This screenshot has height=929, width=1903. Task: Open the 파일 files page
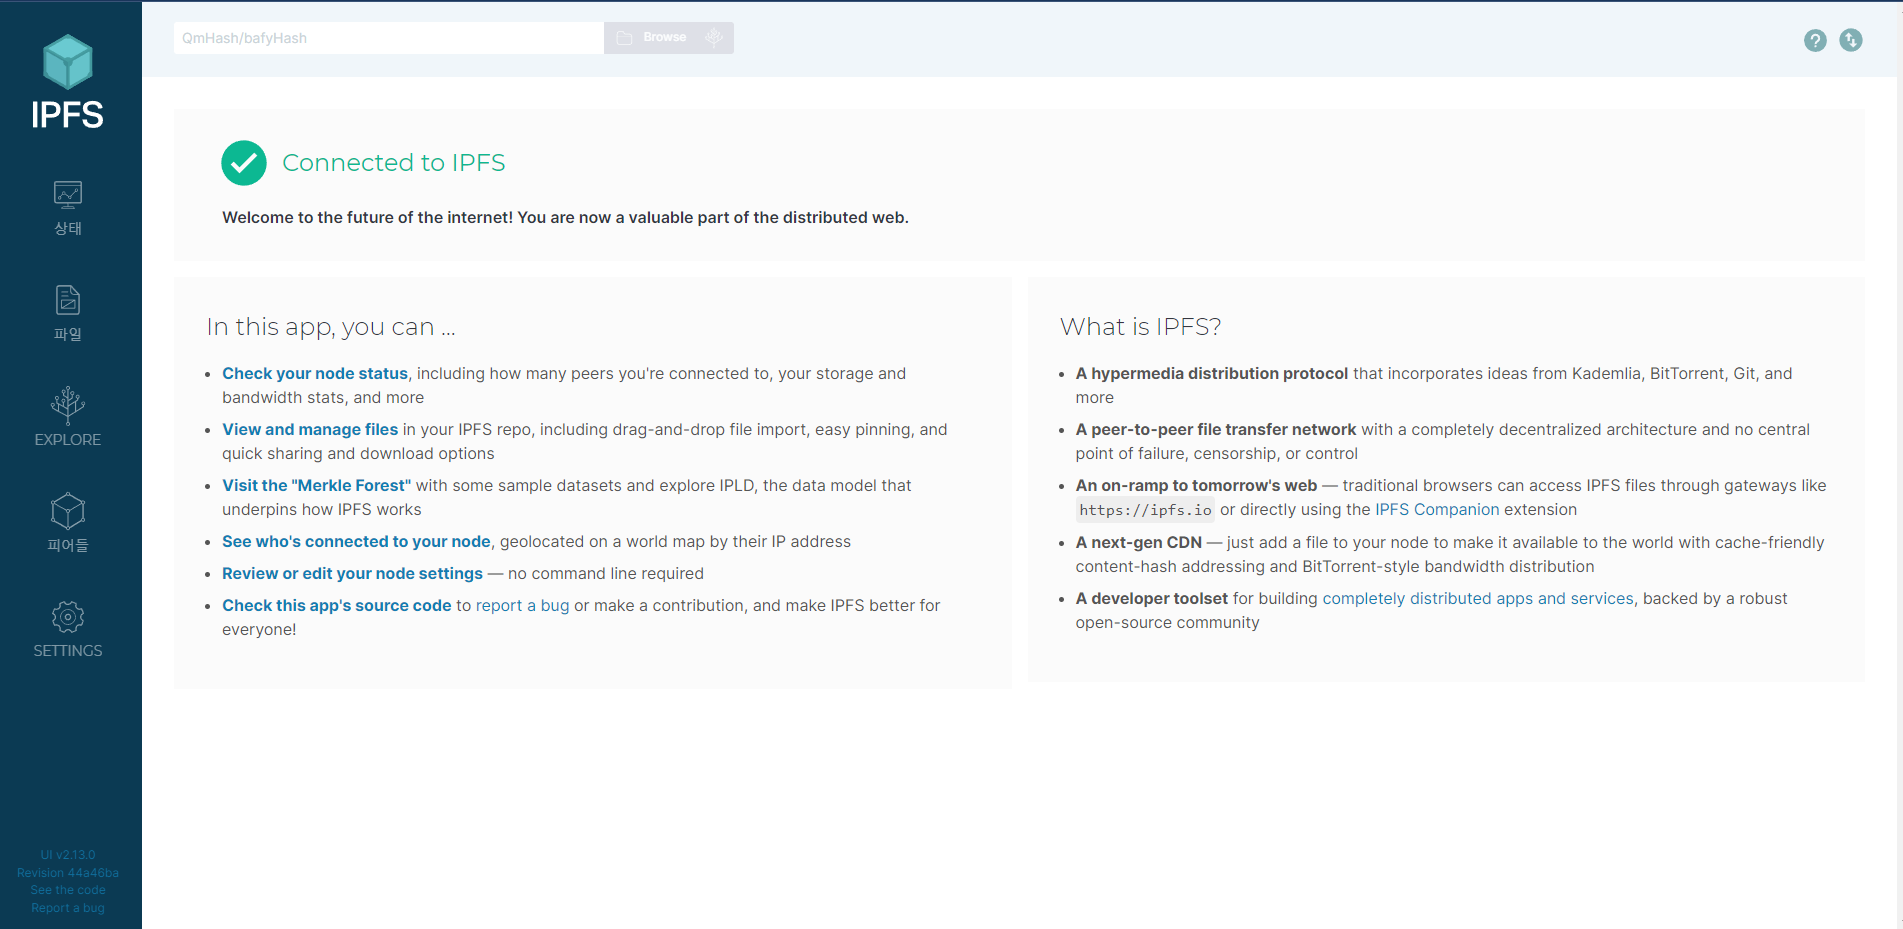pyautogui.click(x=68, y=314)
